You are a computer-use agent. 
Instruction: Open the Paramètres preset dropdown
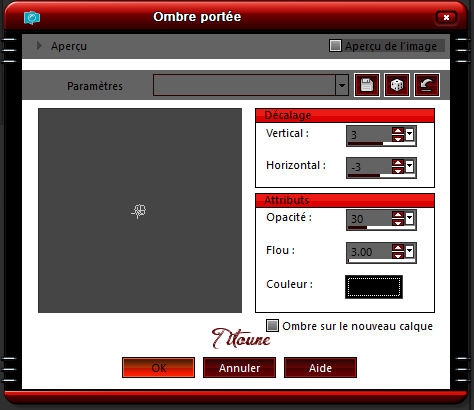pyautogui.click(x=342, y=85)
